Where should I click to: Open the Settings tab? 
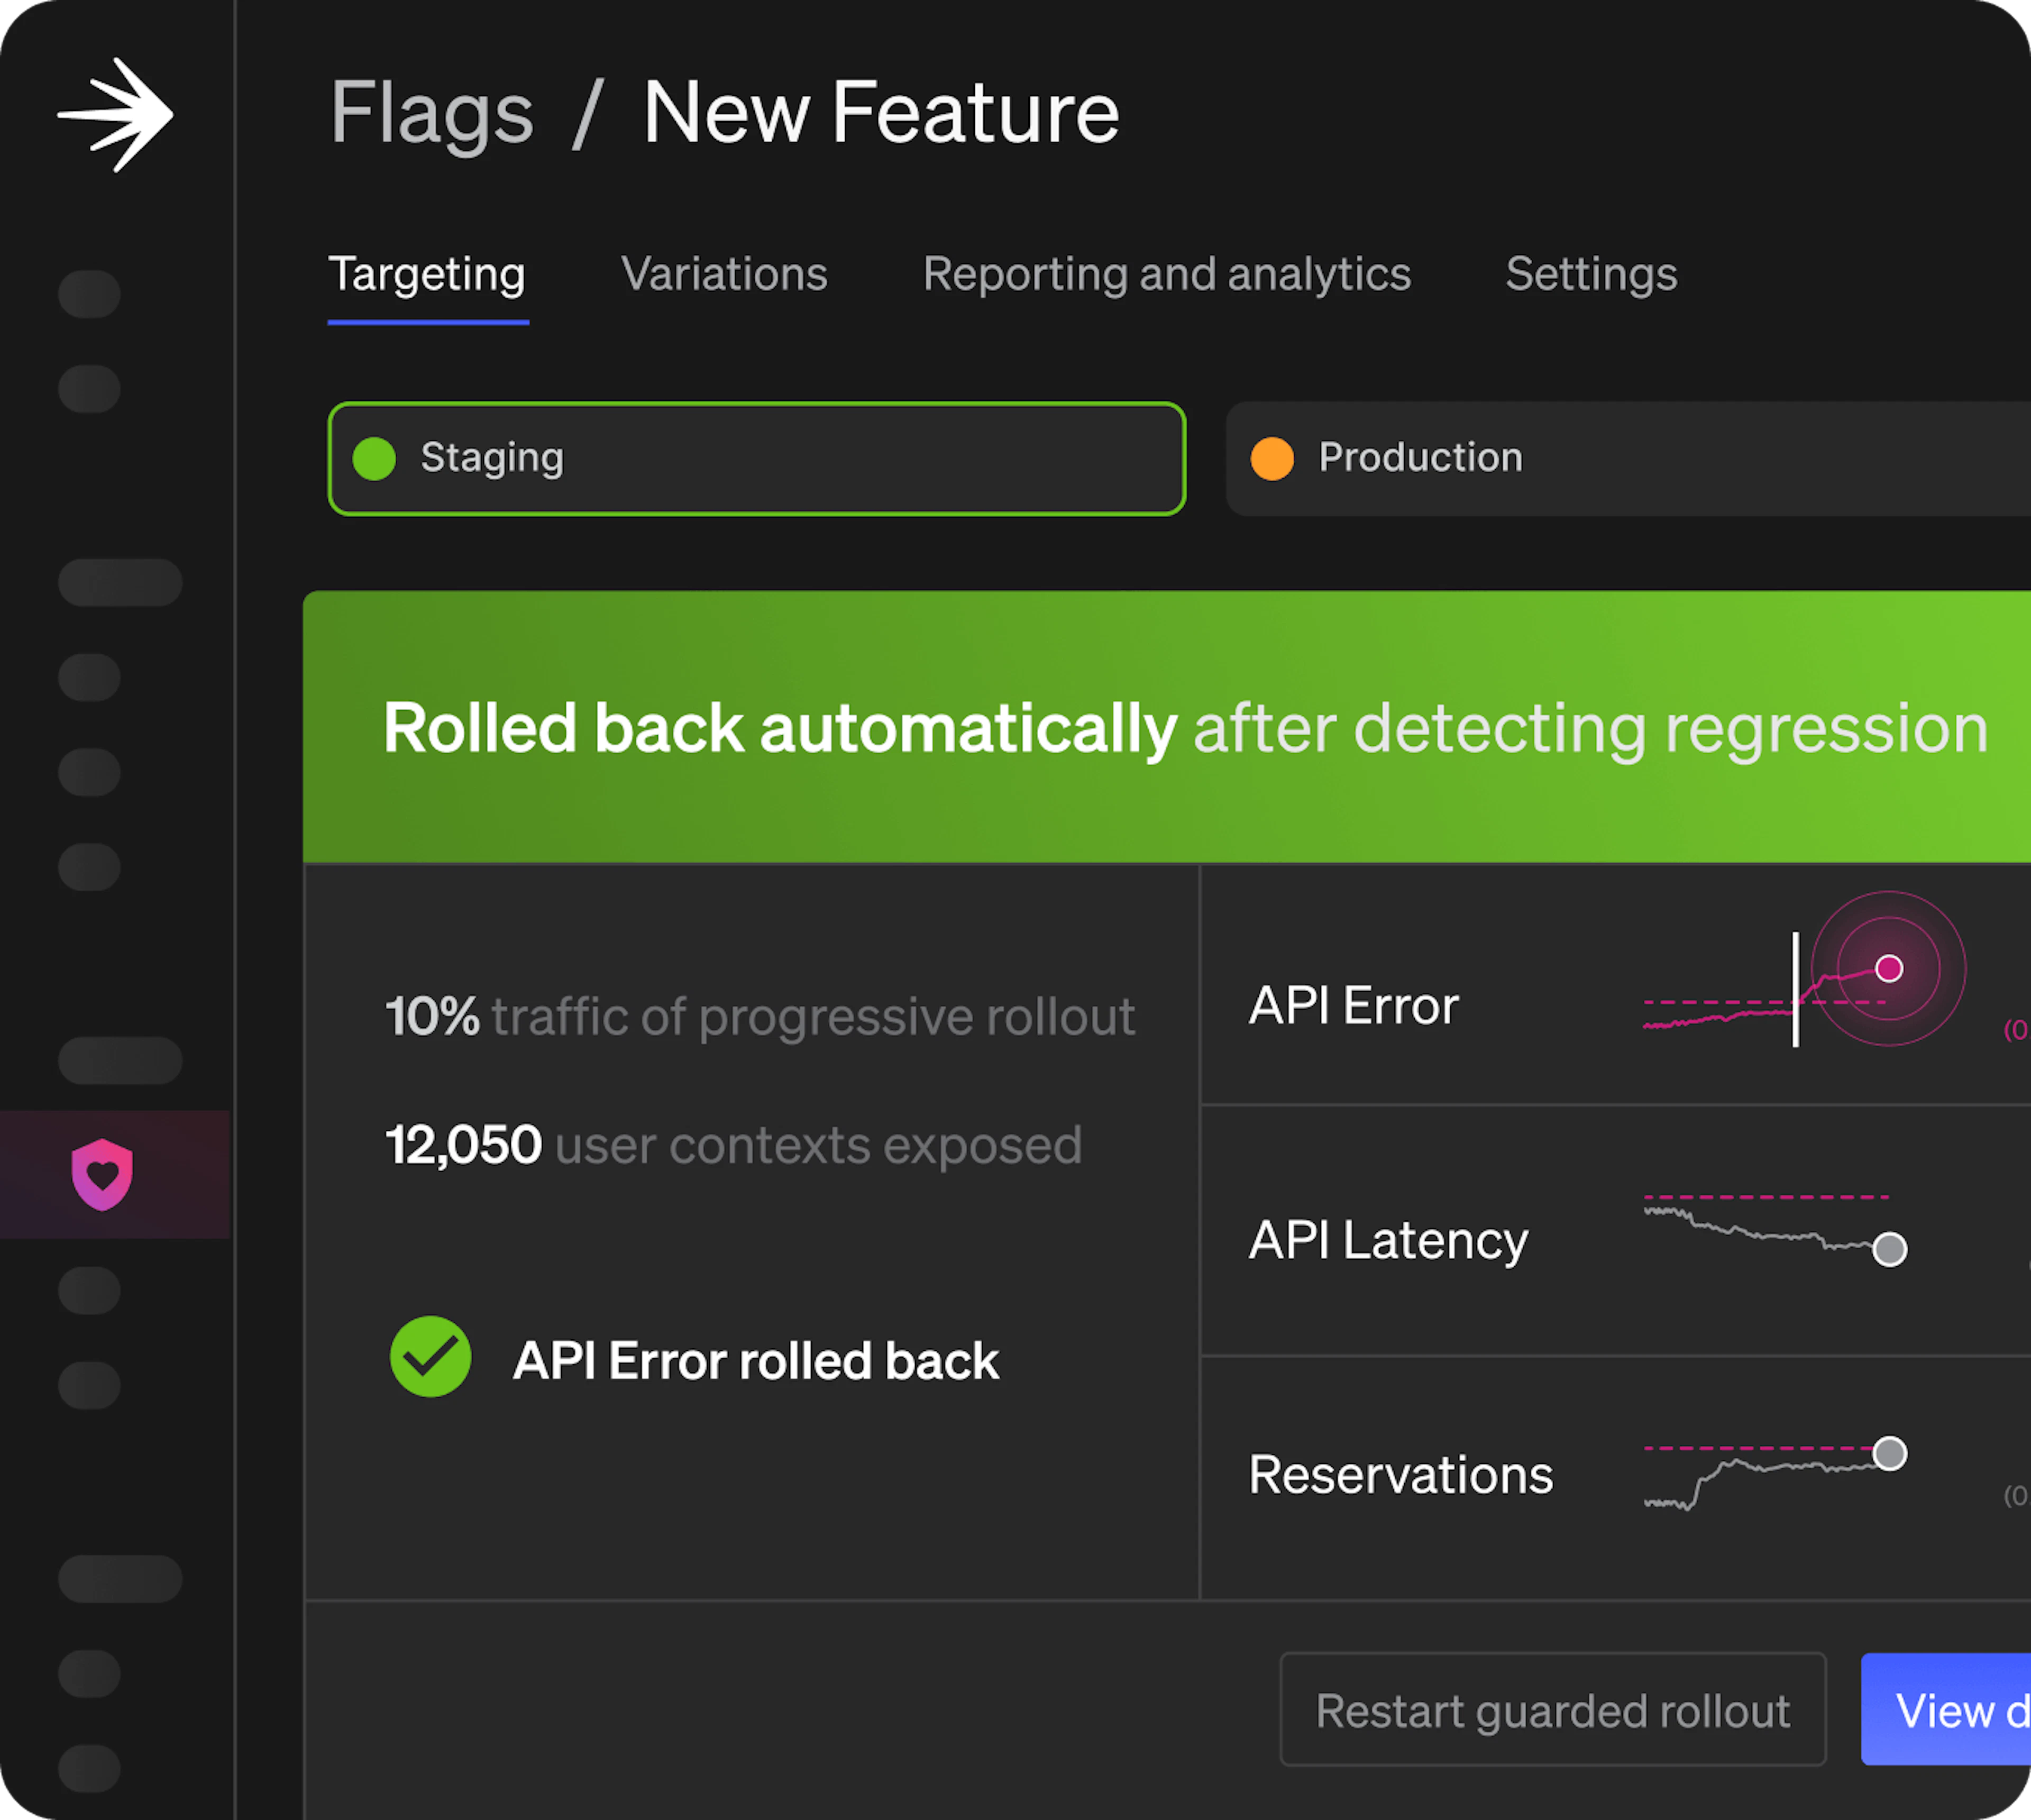pyautogui.click(x=1591, y=274)
